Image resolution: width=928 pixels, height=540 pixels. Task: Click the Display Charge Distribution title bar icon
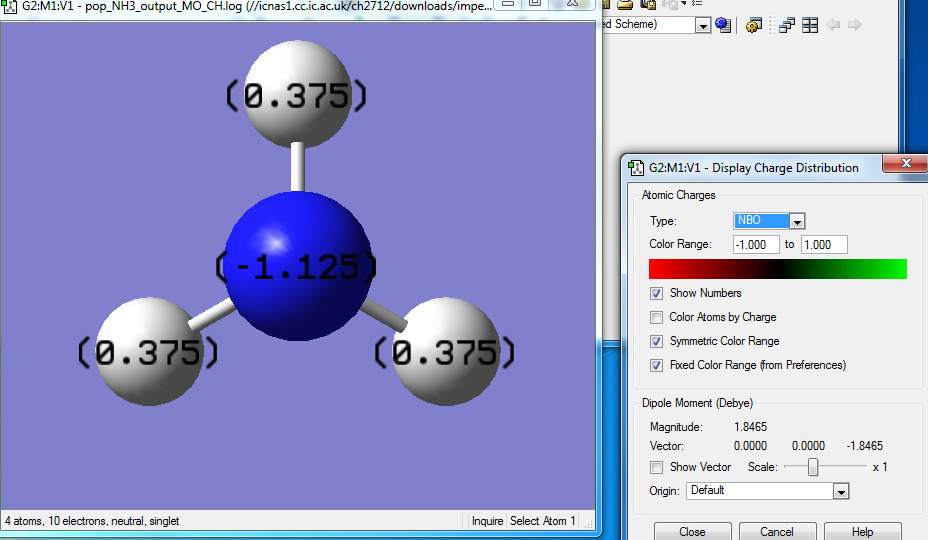tap(636, 167)
